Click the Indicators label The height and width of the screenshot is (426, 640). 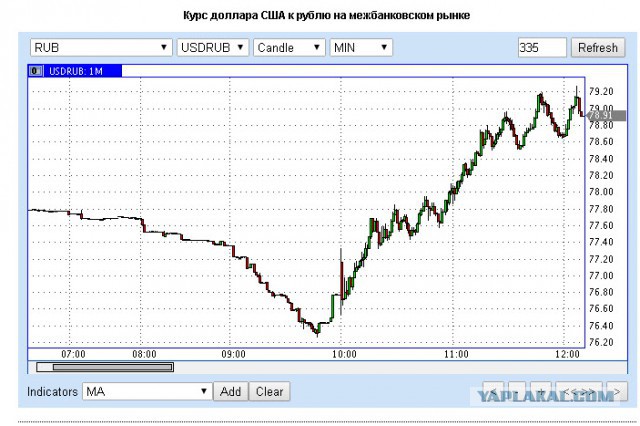pos(52,392)
